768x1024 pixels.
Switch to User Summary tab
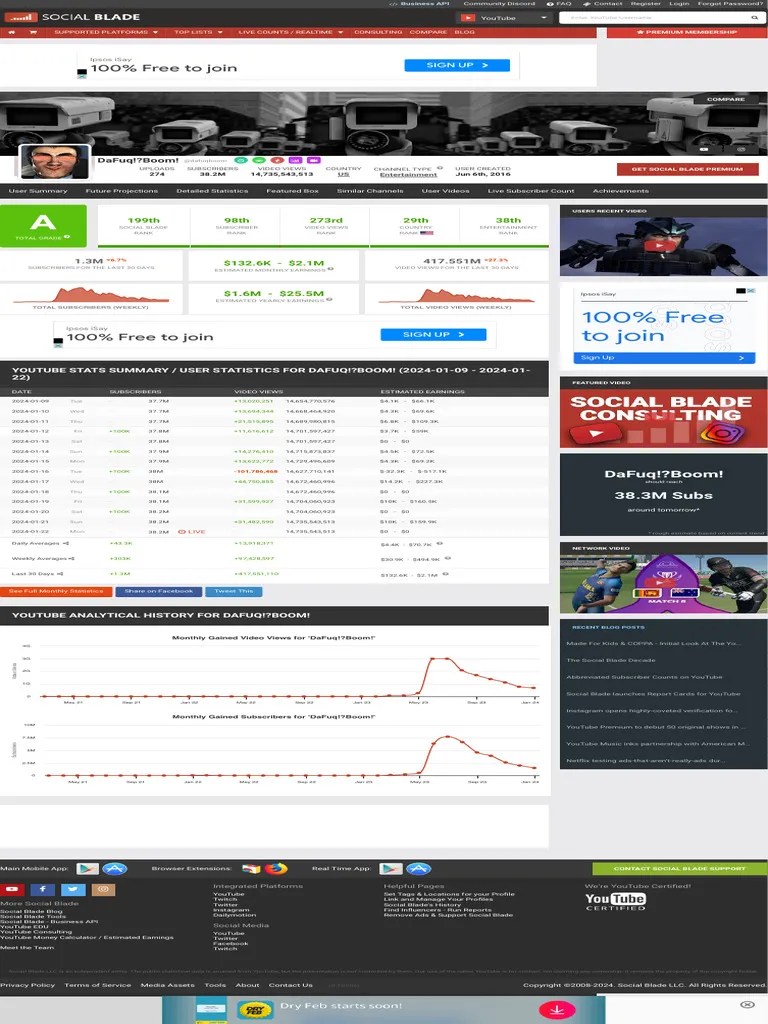pos(38,191)
